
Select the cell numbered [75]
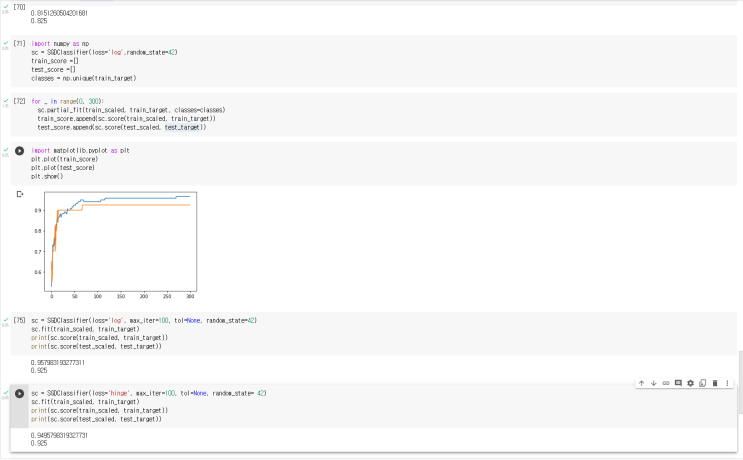[x=19, y=320]
